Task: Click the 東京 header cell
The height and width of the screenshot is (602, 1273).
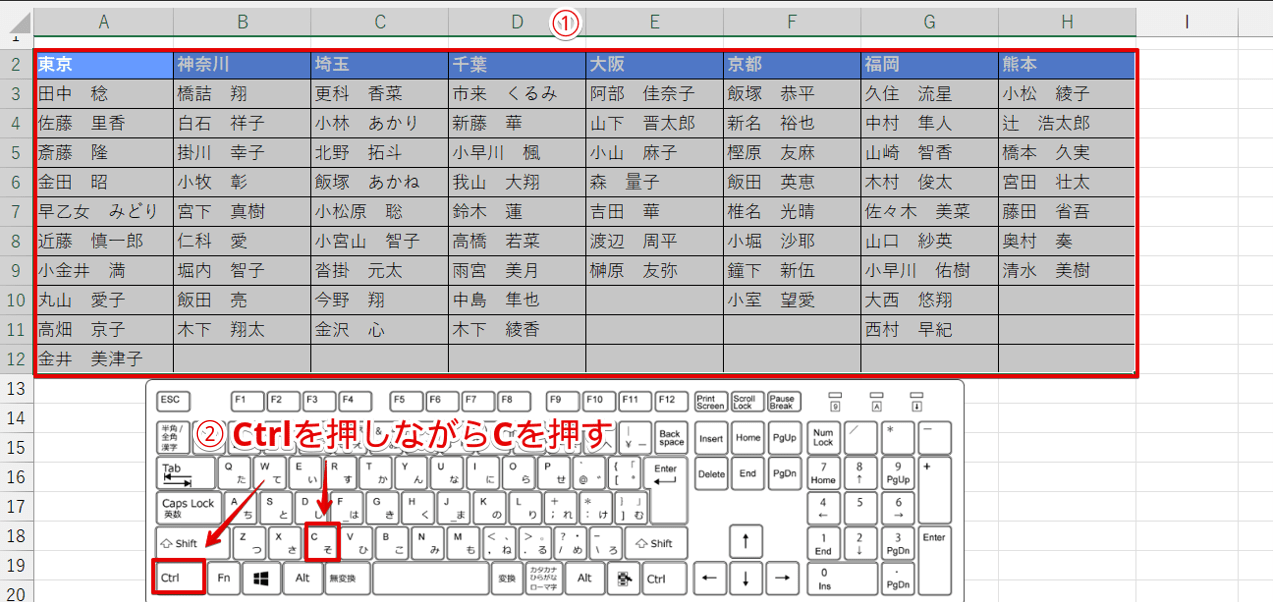Action: pos(104,65)
